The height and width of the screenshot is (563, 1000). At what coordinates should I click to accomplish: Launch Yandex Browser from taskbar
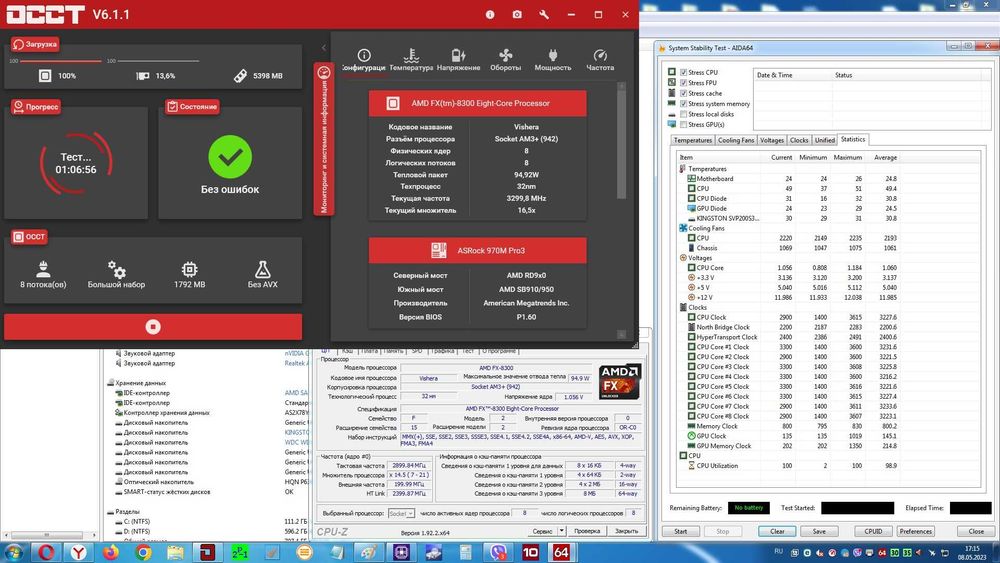[x=78, y=552]
